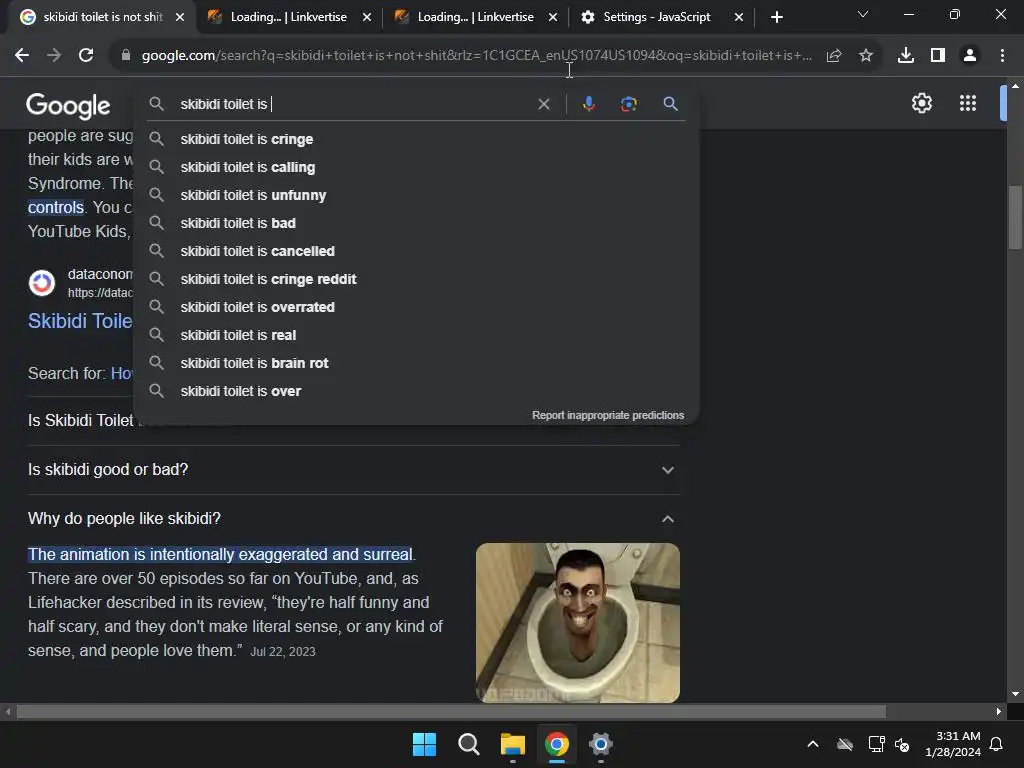Select suggestion skibidi toilet is cancelled
This screenshot has height=768, width=1024.
click(416, 251)
